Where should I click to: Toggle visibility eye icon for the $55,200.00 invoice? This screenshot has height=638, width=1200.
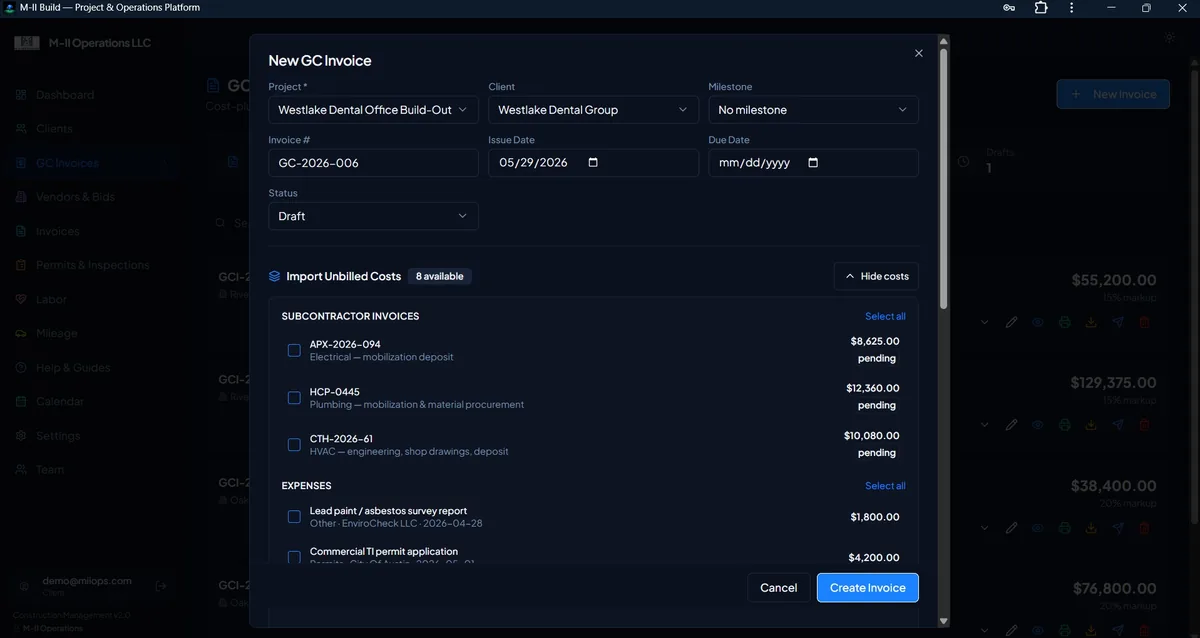click(x=1038, y=323)
